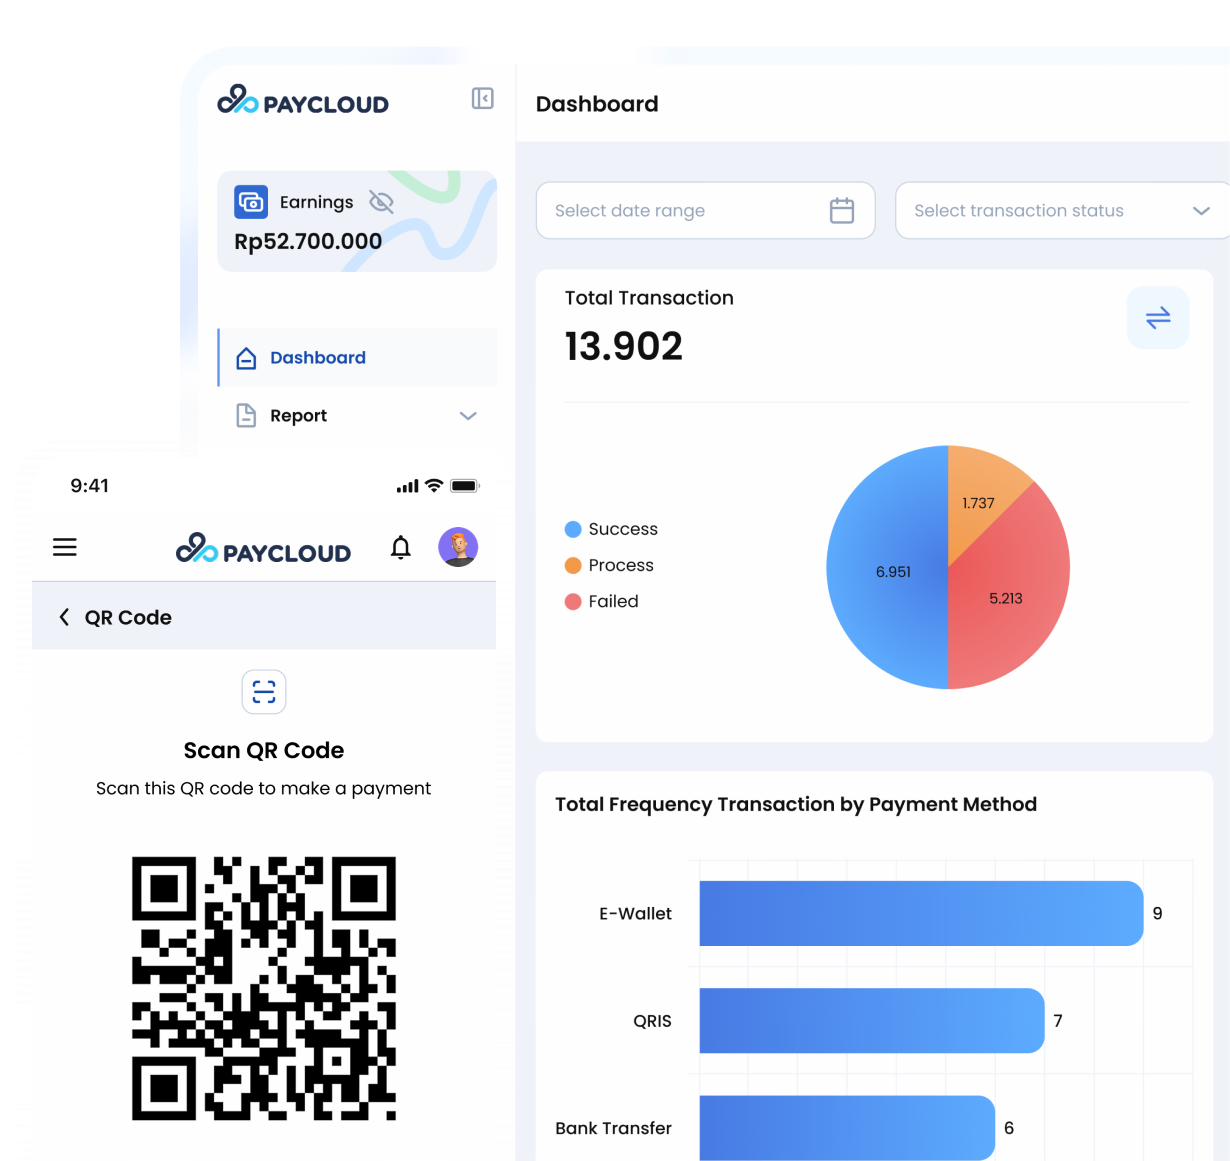Click the swap arrows button on Total Transaction
1230x1161 pixels.
click(1157, 318)
